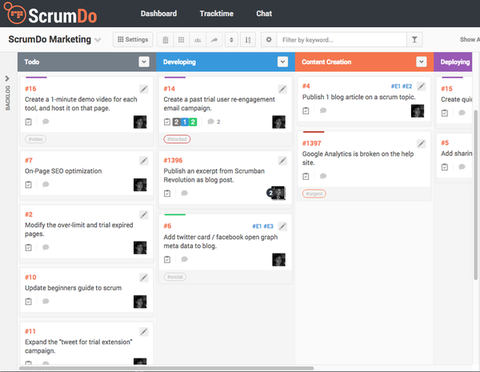The image size is (480, 372).
Task: Open the Tracktime menu item
Action: coord(217,14)
